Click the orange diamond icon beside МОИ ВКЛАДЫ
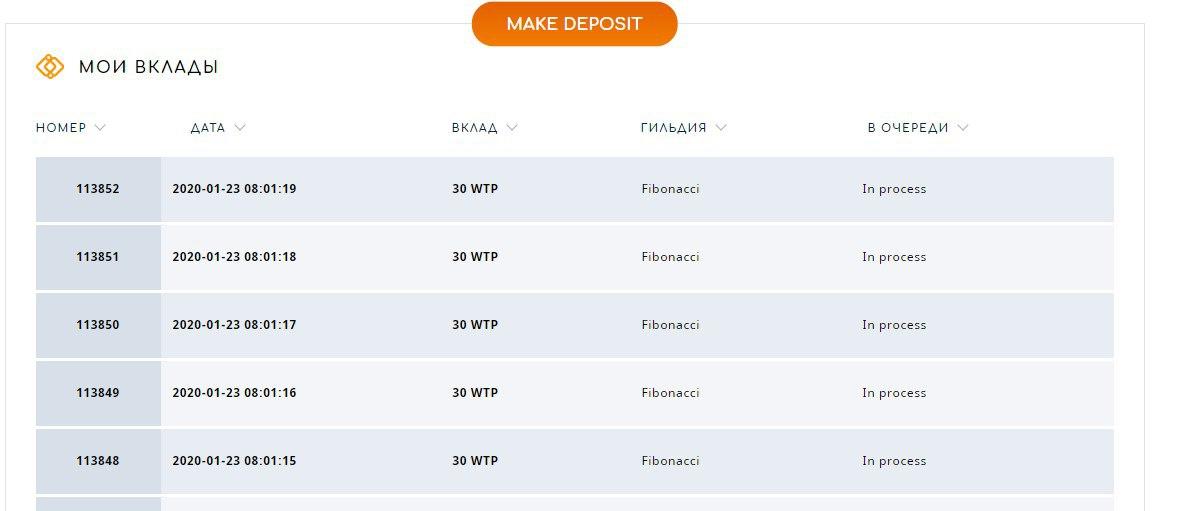 (x=50, y=67)
